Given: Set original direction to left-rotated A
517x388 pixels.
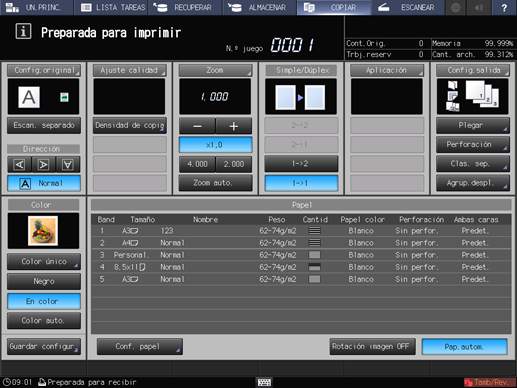Looking at the screenshot, I should pos(19,164).
